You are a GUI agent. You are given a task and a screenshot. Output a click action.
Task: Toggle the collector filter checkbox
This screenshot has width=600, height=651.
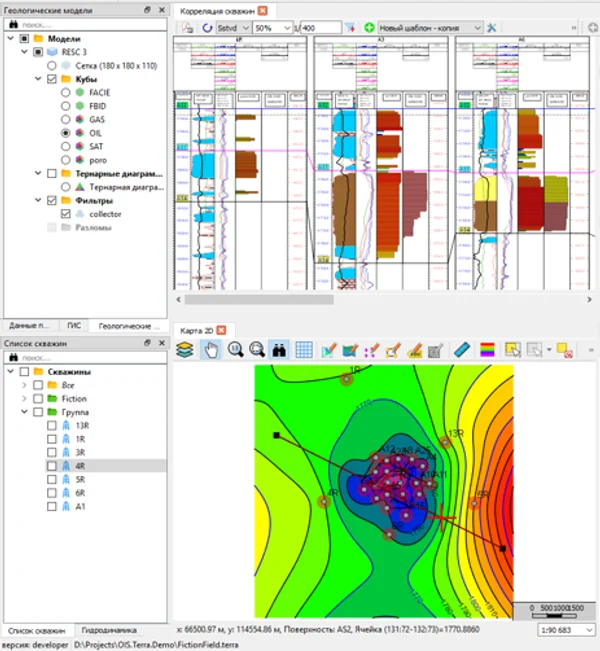point(66,214)
